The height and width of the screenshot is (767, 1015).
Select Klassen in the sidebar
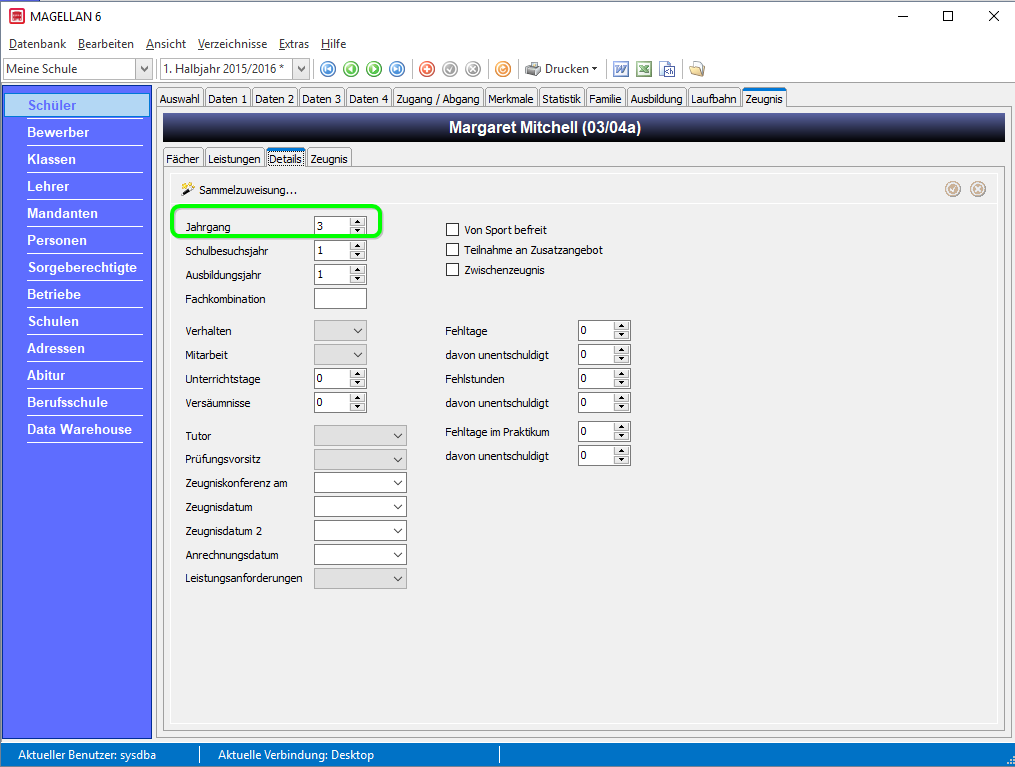pos(51,159)
